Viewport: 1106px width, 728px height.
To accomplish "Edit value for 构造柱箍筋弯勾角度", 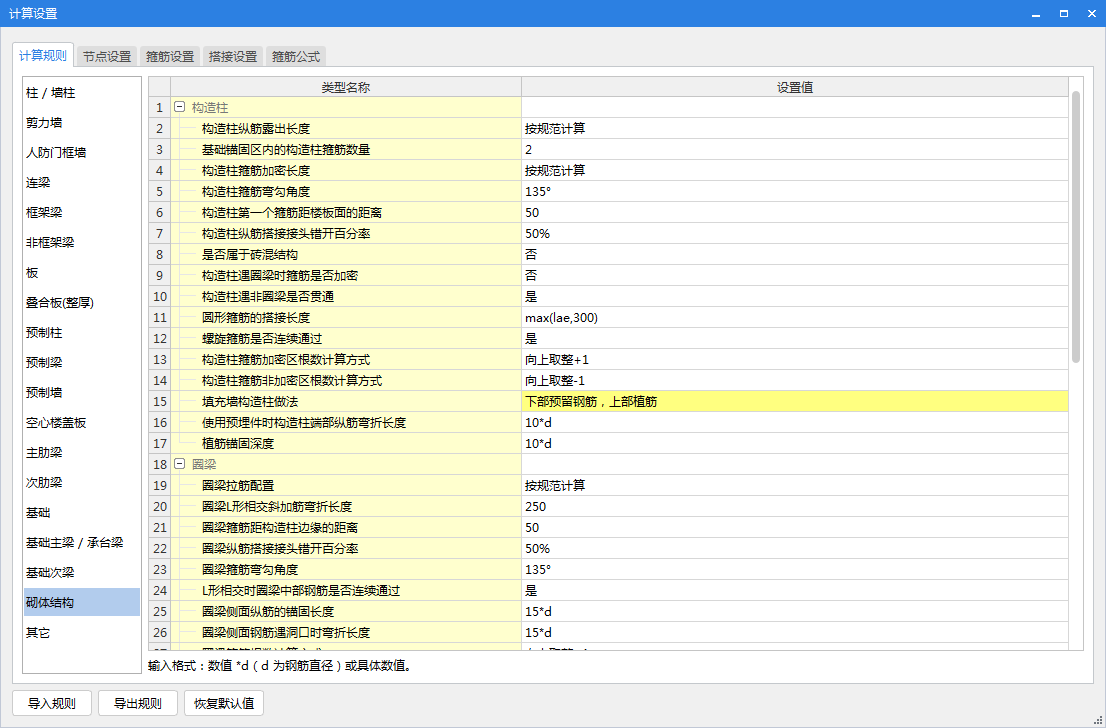I will click(795, 192).
